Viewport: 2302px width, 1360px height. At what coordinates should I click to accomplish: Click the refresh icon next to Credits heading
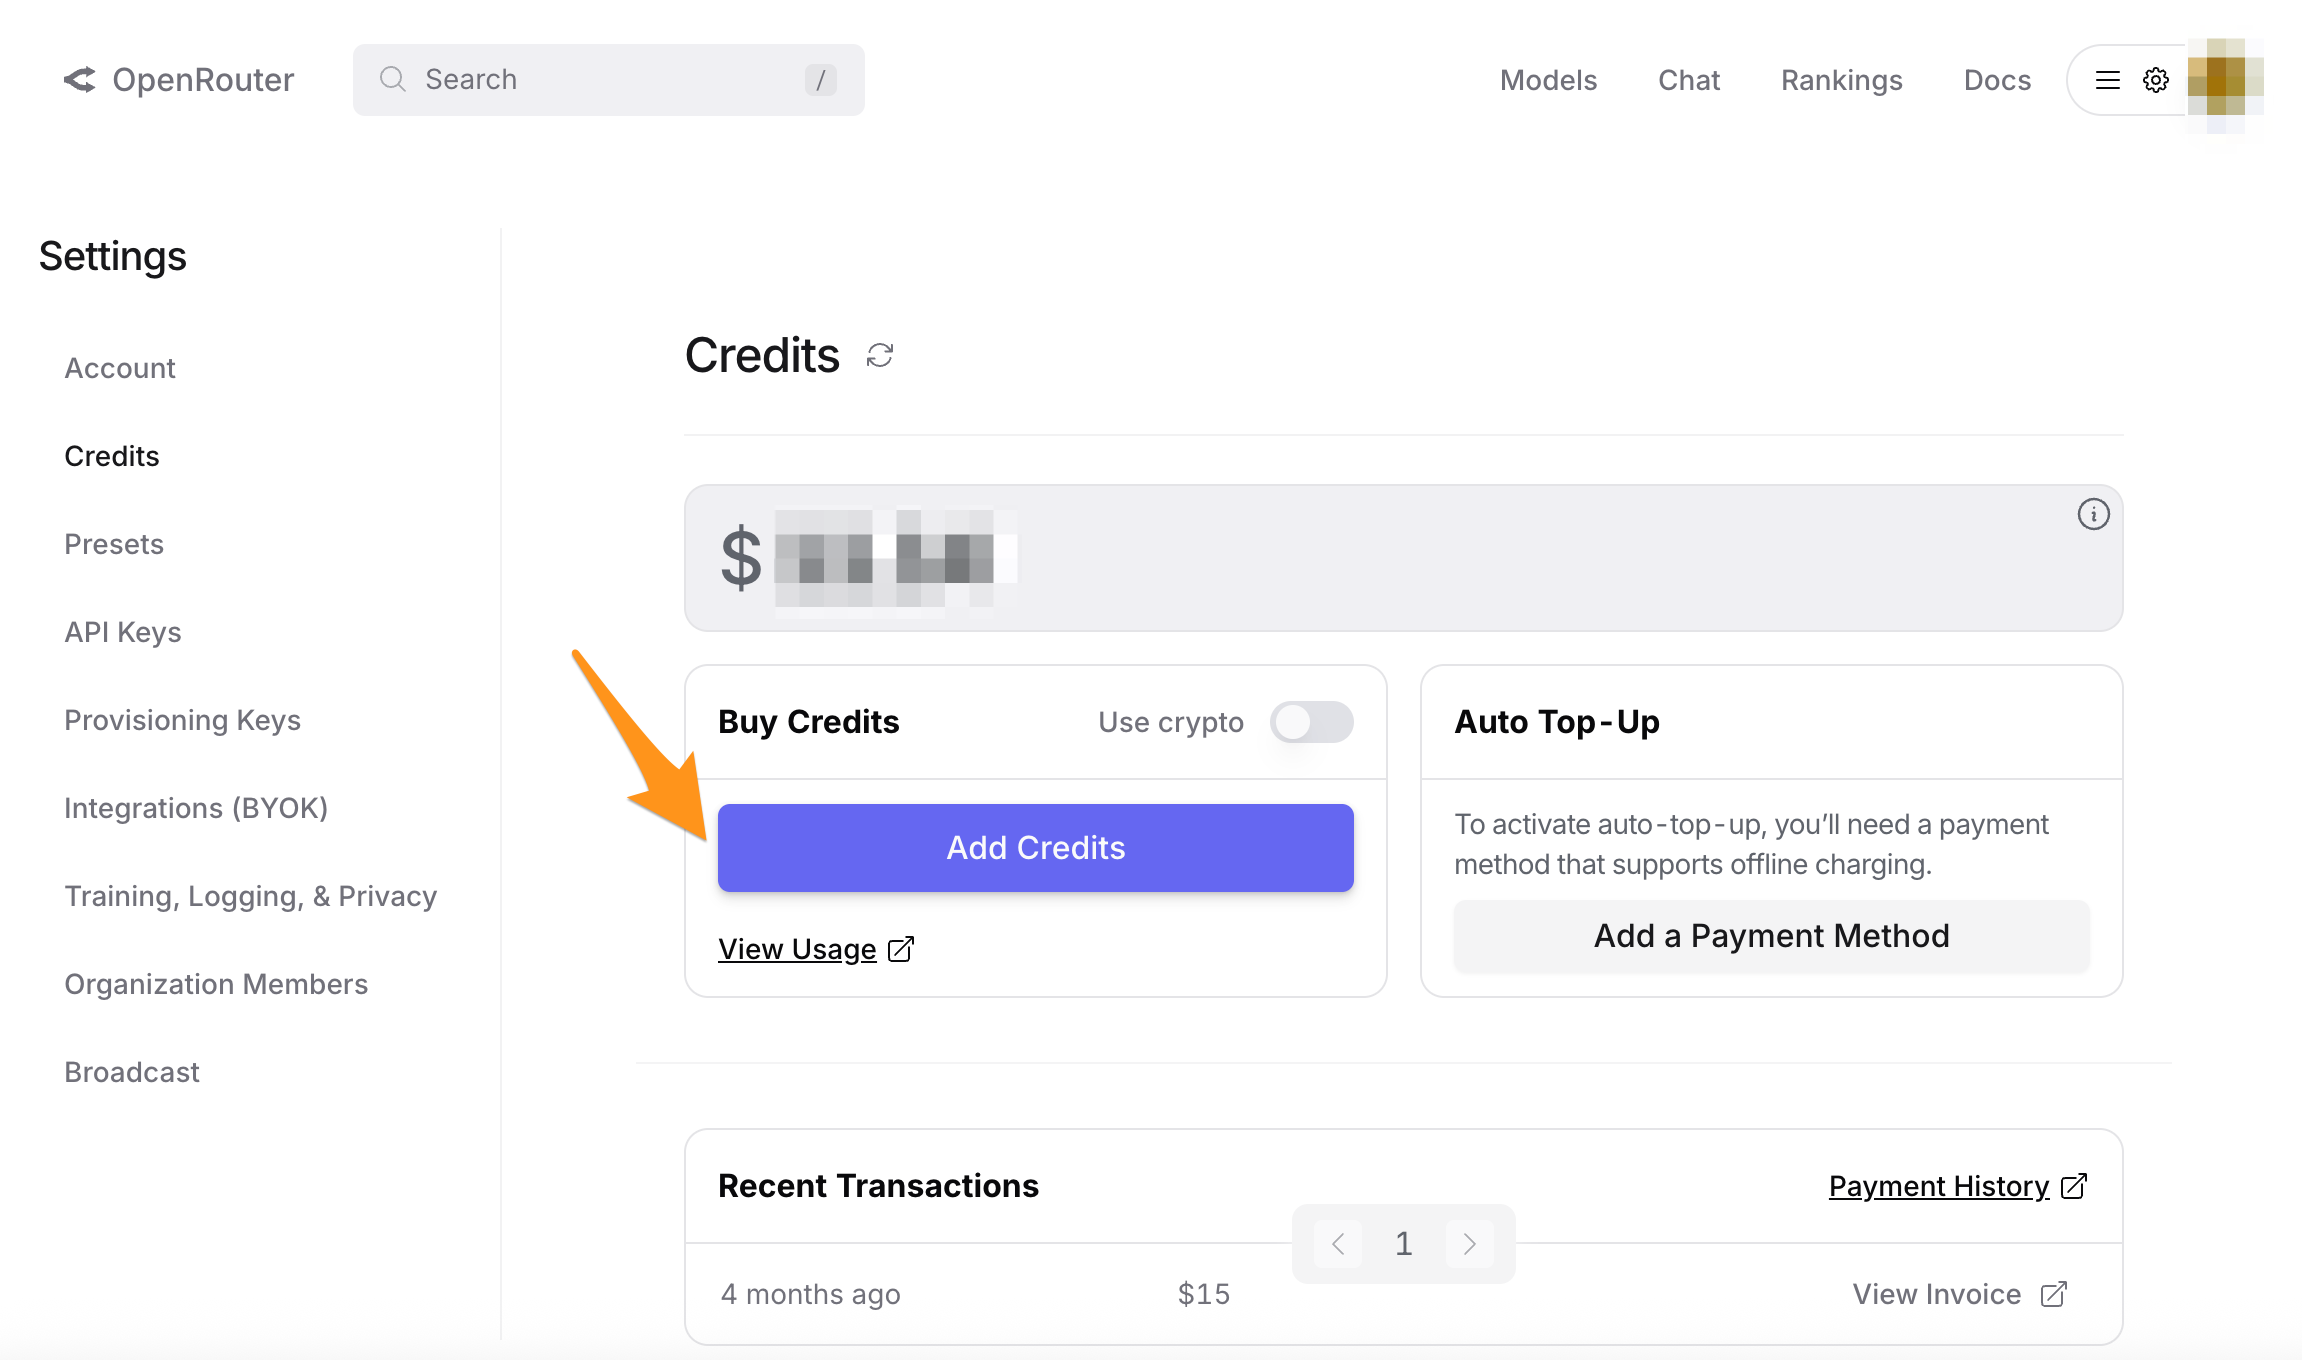pos(880,355)
